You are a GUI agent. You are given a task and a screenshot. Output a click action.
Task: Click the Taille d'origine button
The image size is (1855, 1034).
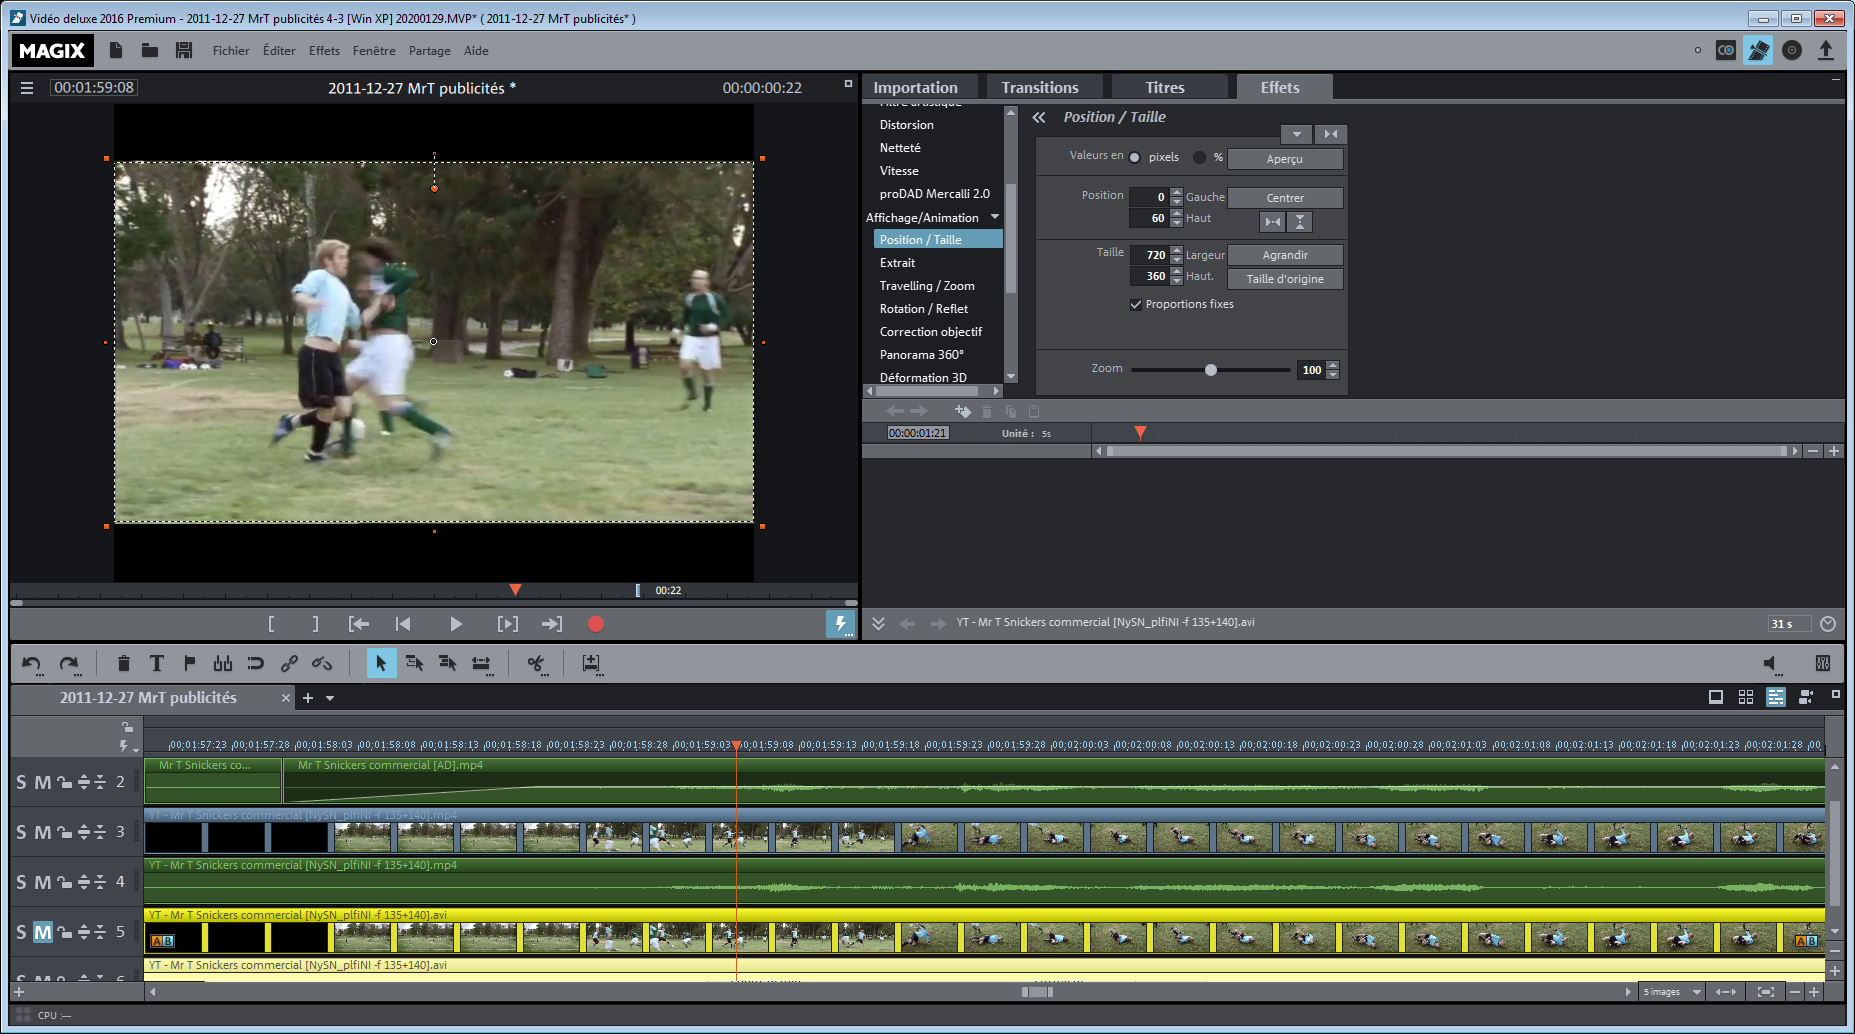(1284, 279)
